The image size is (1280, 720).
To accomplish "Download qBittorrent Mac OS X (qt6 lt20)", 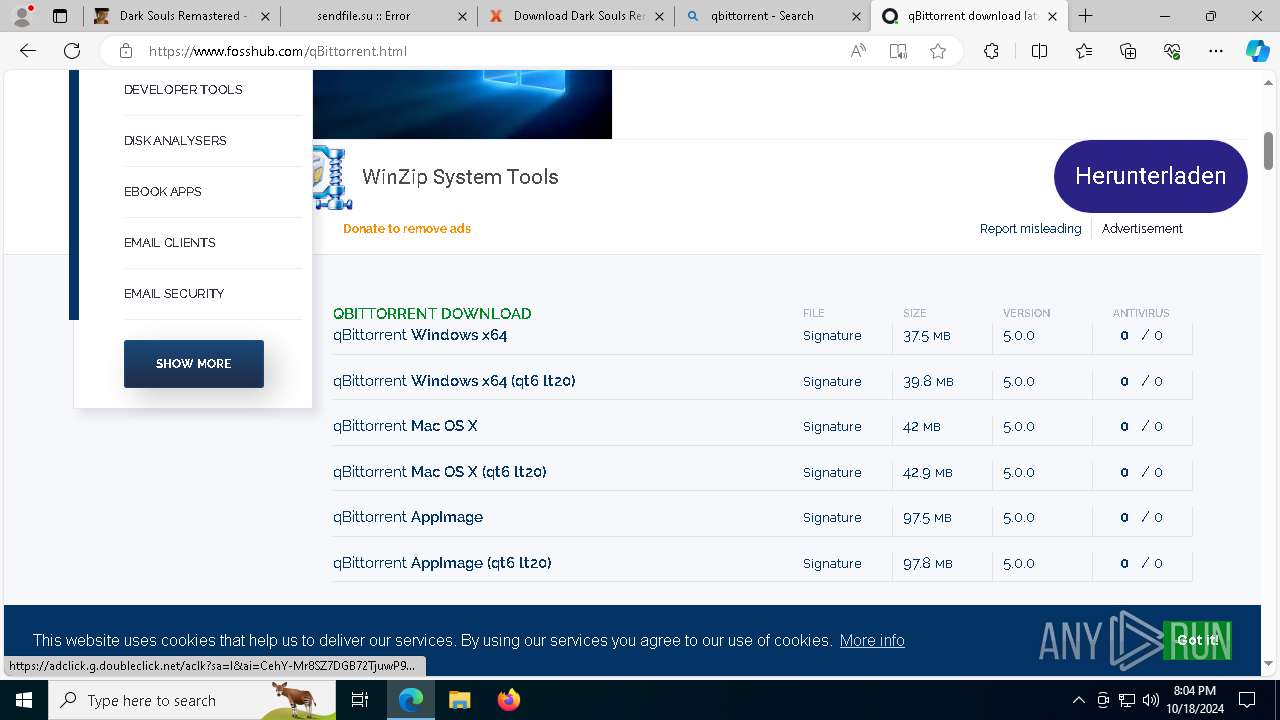I will pos(440,472).
